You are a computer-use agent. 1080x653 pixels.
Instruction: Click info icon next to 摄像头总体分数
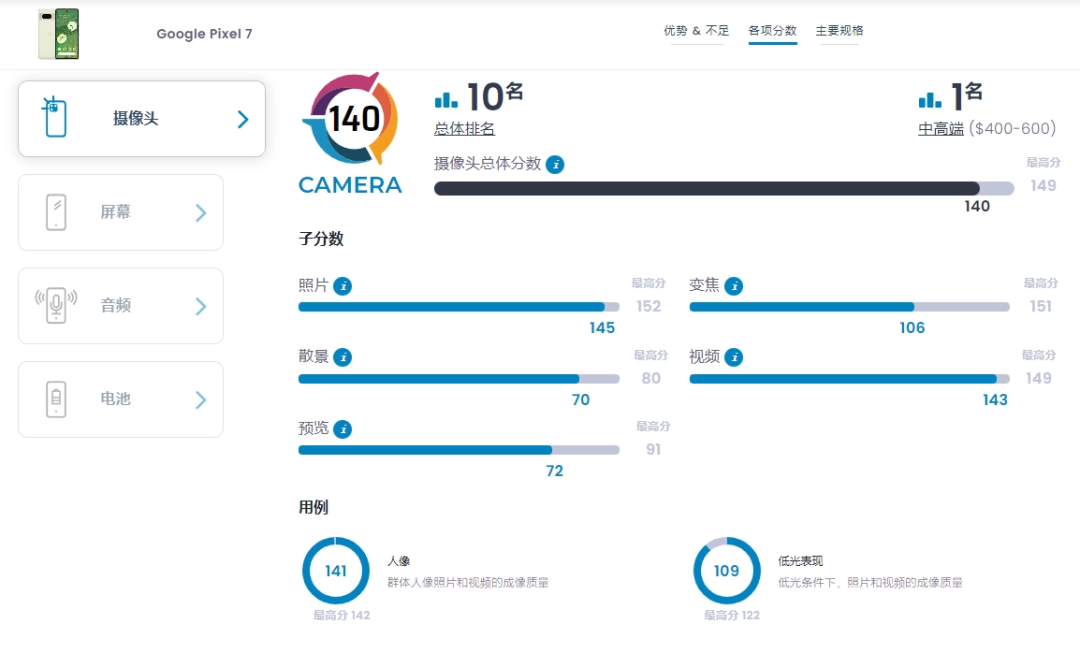tap(555, 165)
